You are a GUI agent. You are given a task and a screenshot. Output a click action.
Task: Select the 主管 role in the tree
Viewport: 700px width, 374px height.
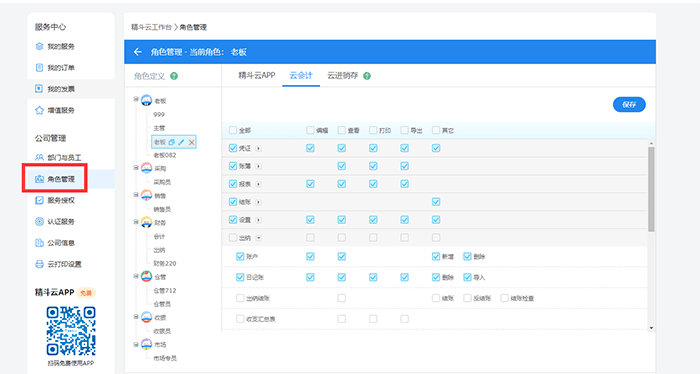(x=159, y=128)
